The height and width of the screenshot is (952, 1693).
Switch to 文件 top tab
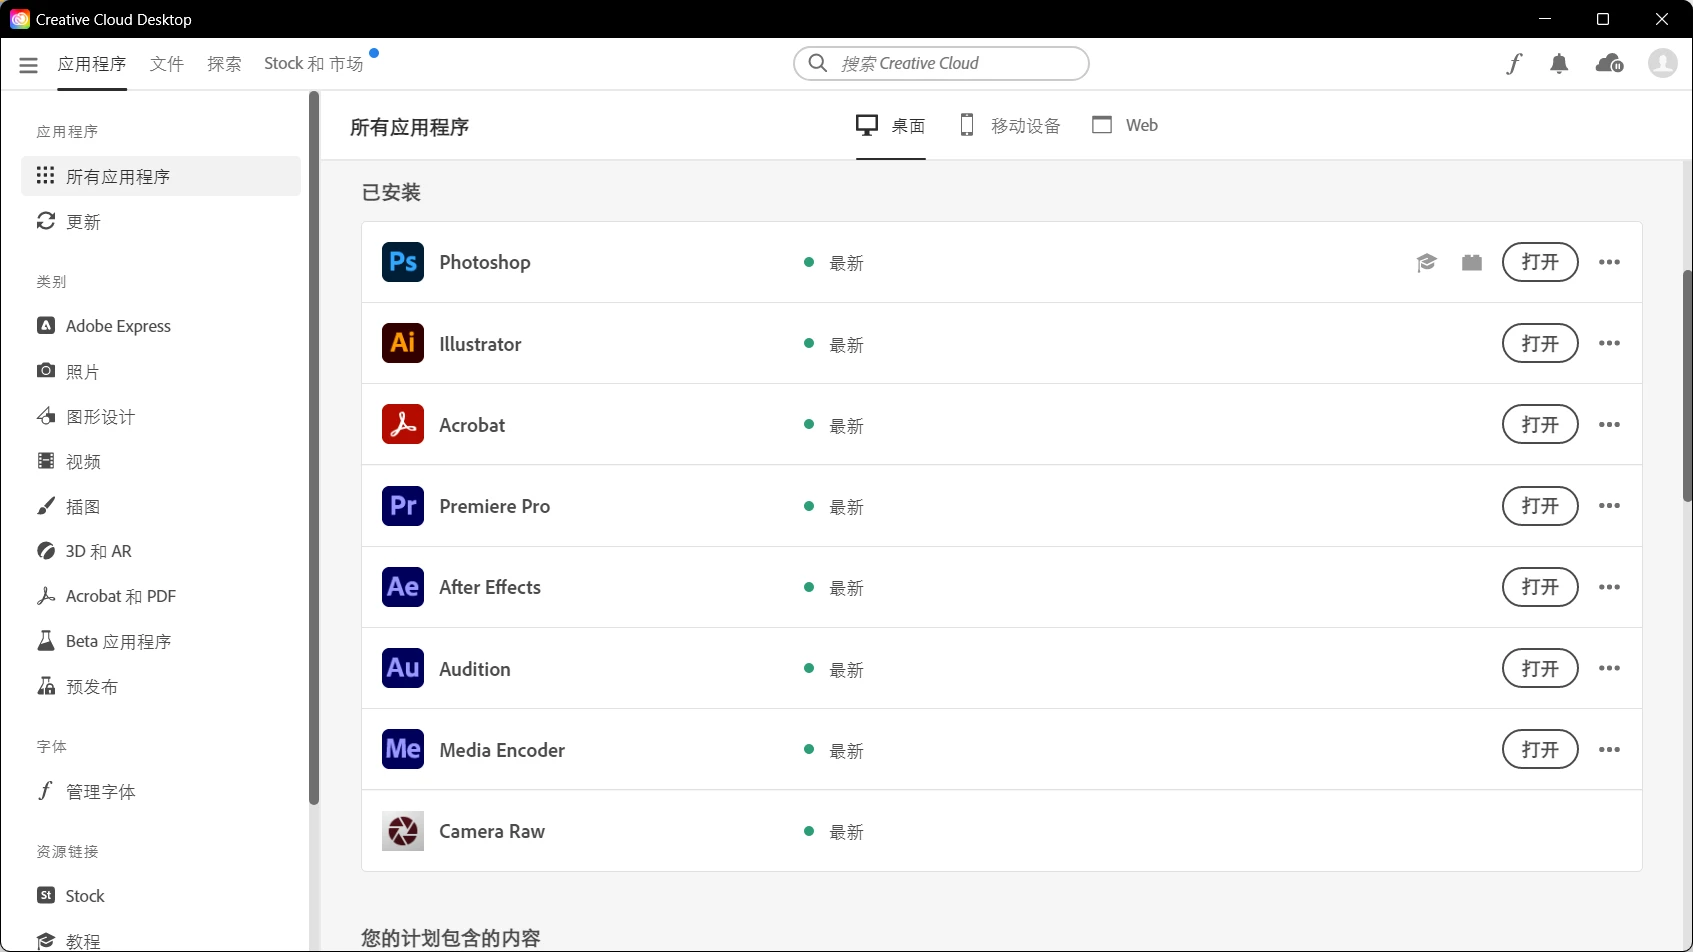(167, 64)
